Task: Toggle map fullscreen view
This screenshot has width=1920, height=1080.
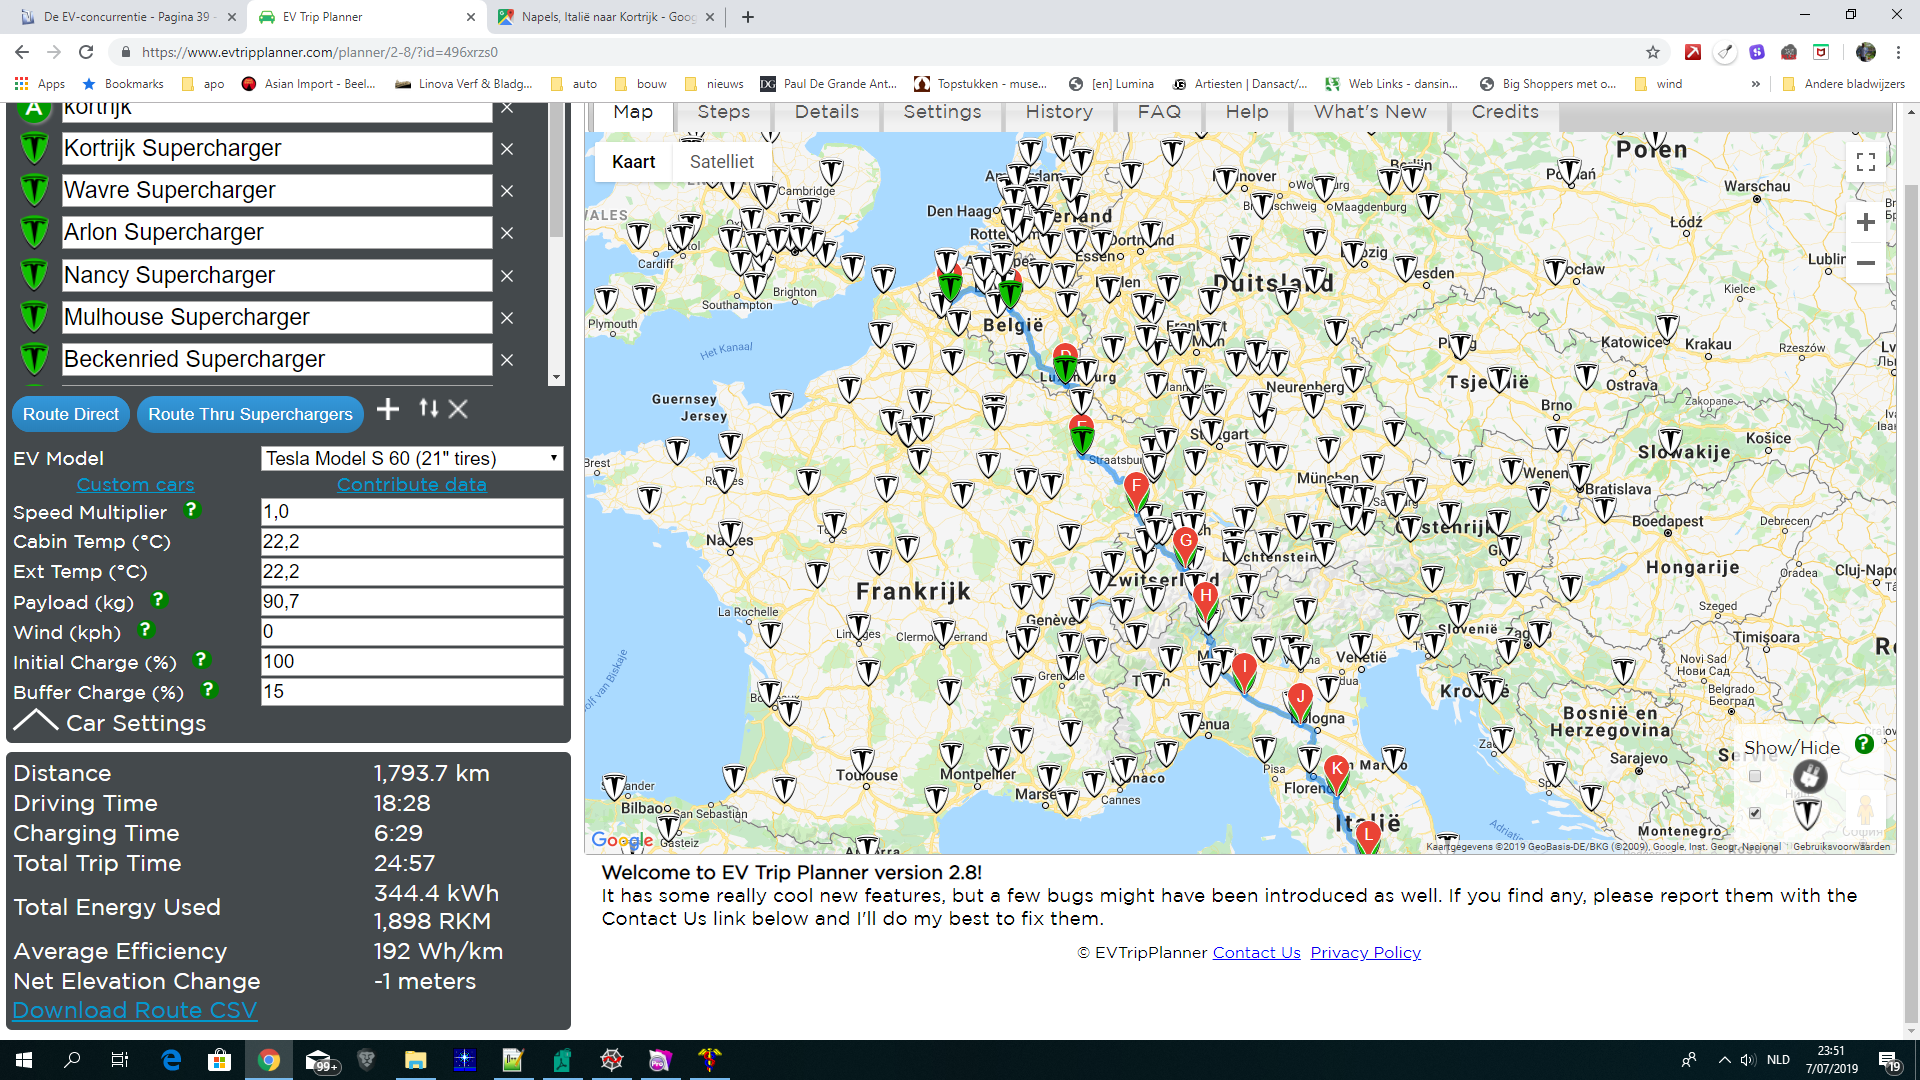Action: click(x=1866, y=162)
